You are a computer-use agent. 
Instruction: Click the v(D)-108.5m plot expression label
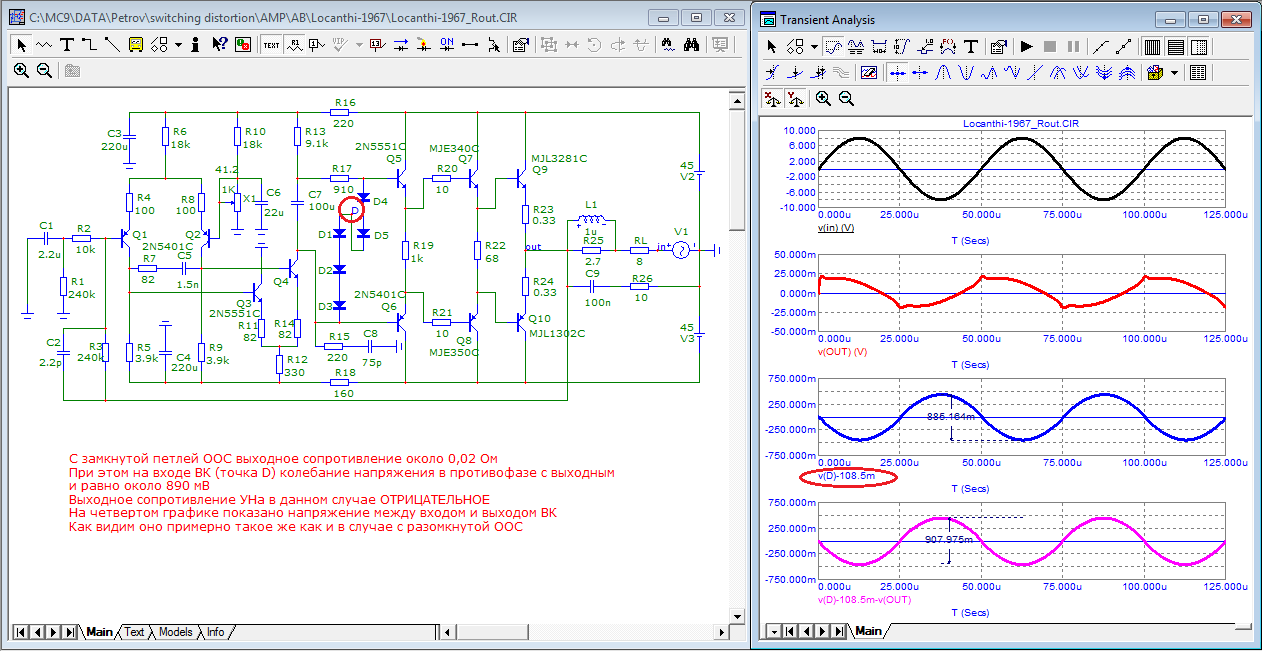click(x=848, y=477)
